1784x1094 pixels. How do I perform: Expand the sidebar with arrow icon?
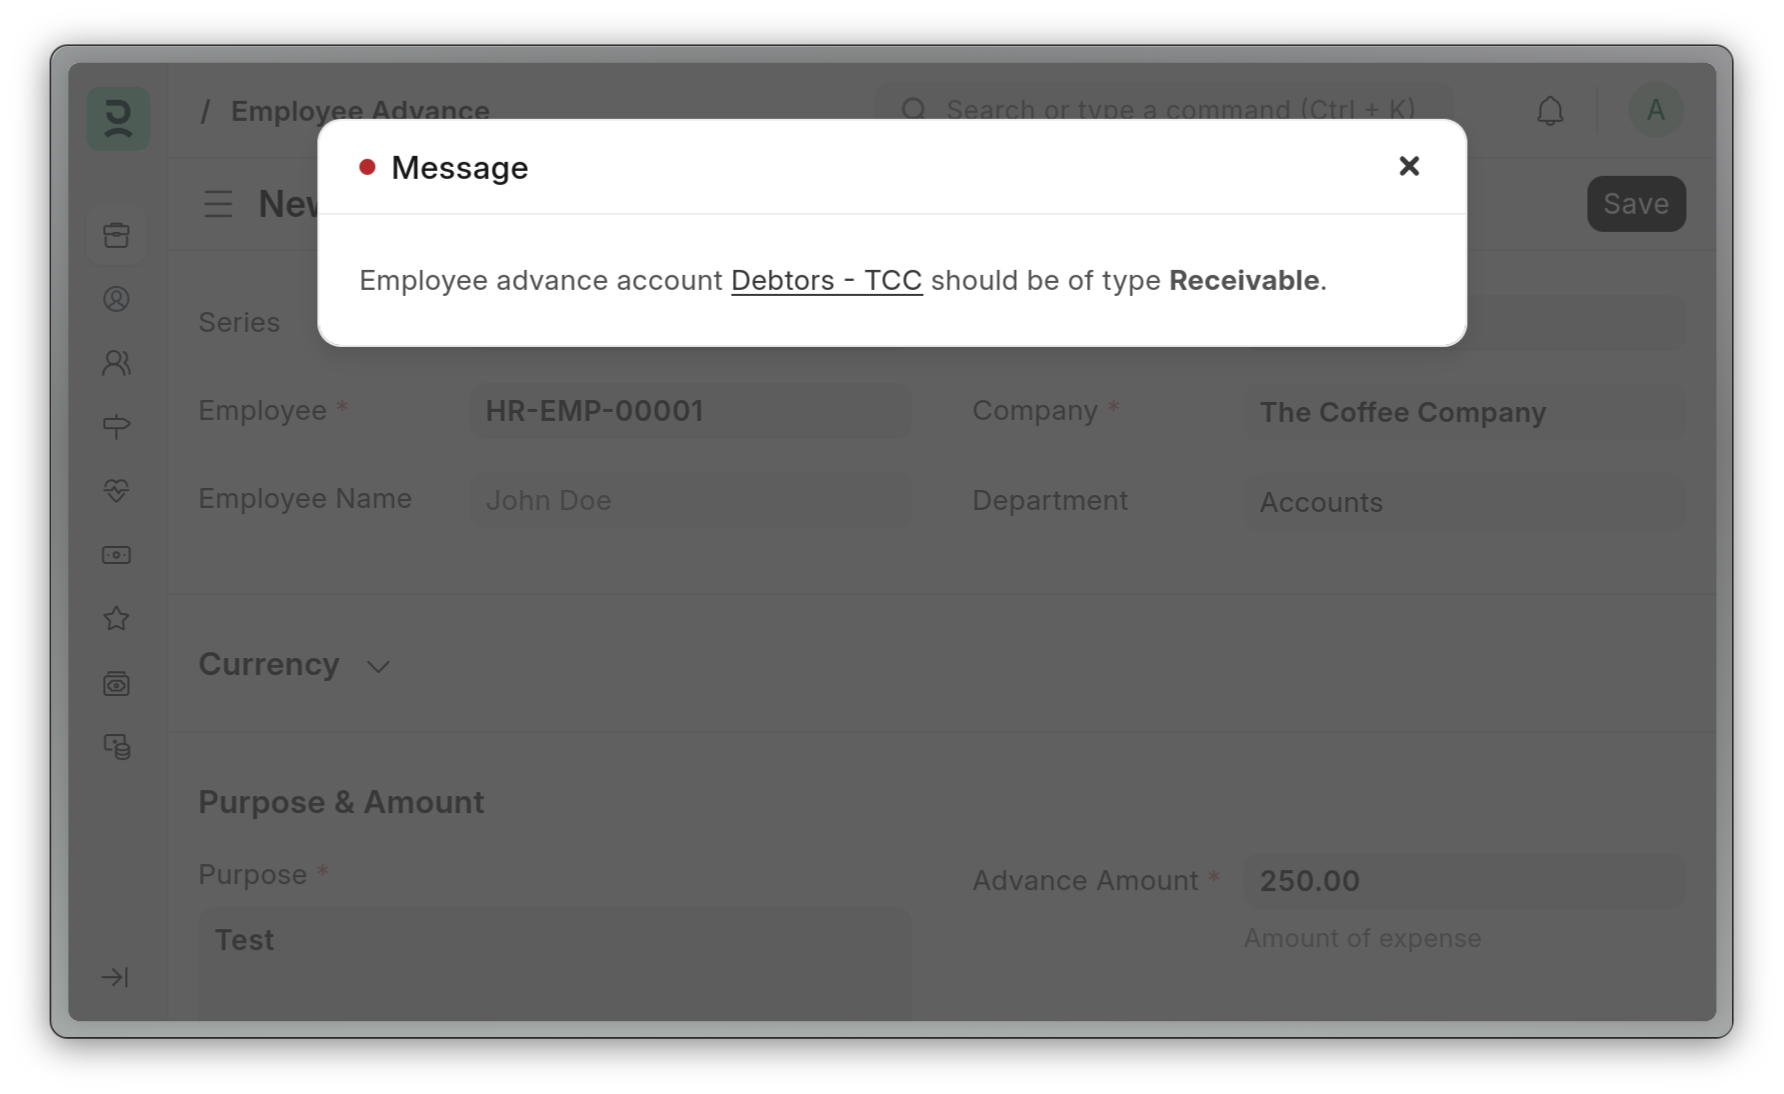(115, 977)
